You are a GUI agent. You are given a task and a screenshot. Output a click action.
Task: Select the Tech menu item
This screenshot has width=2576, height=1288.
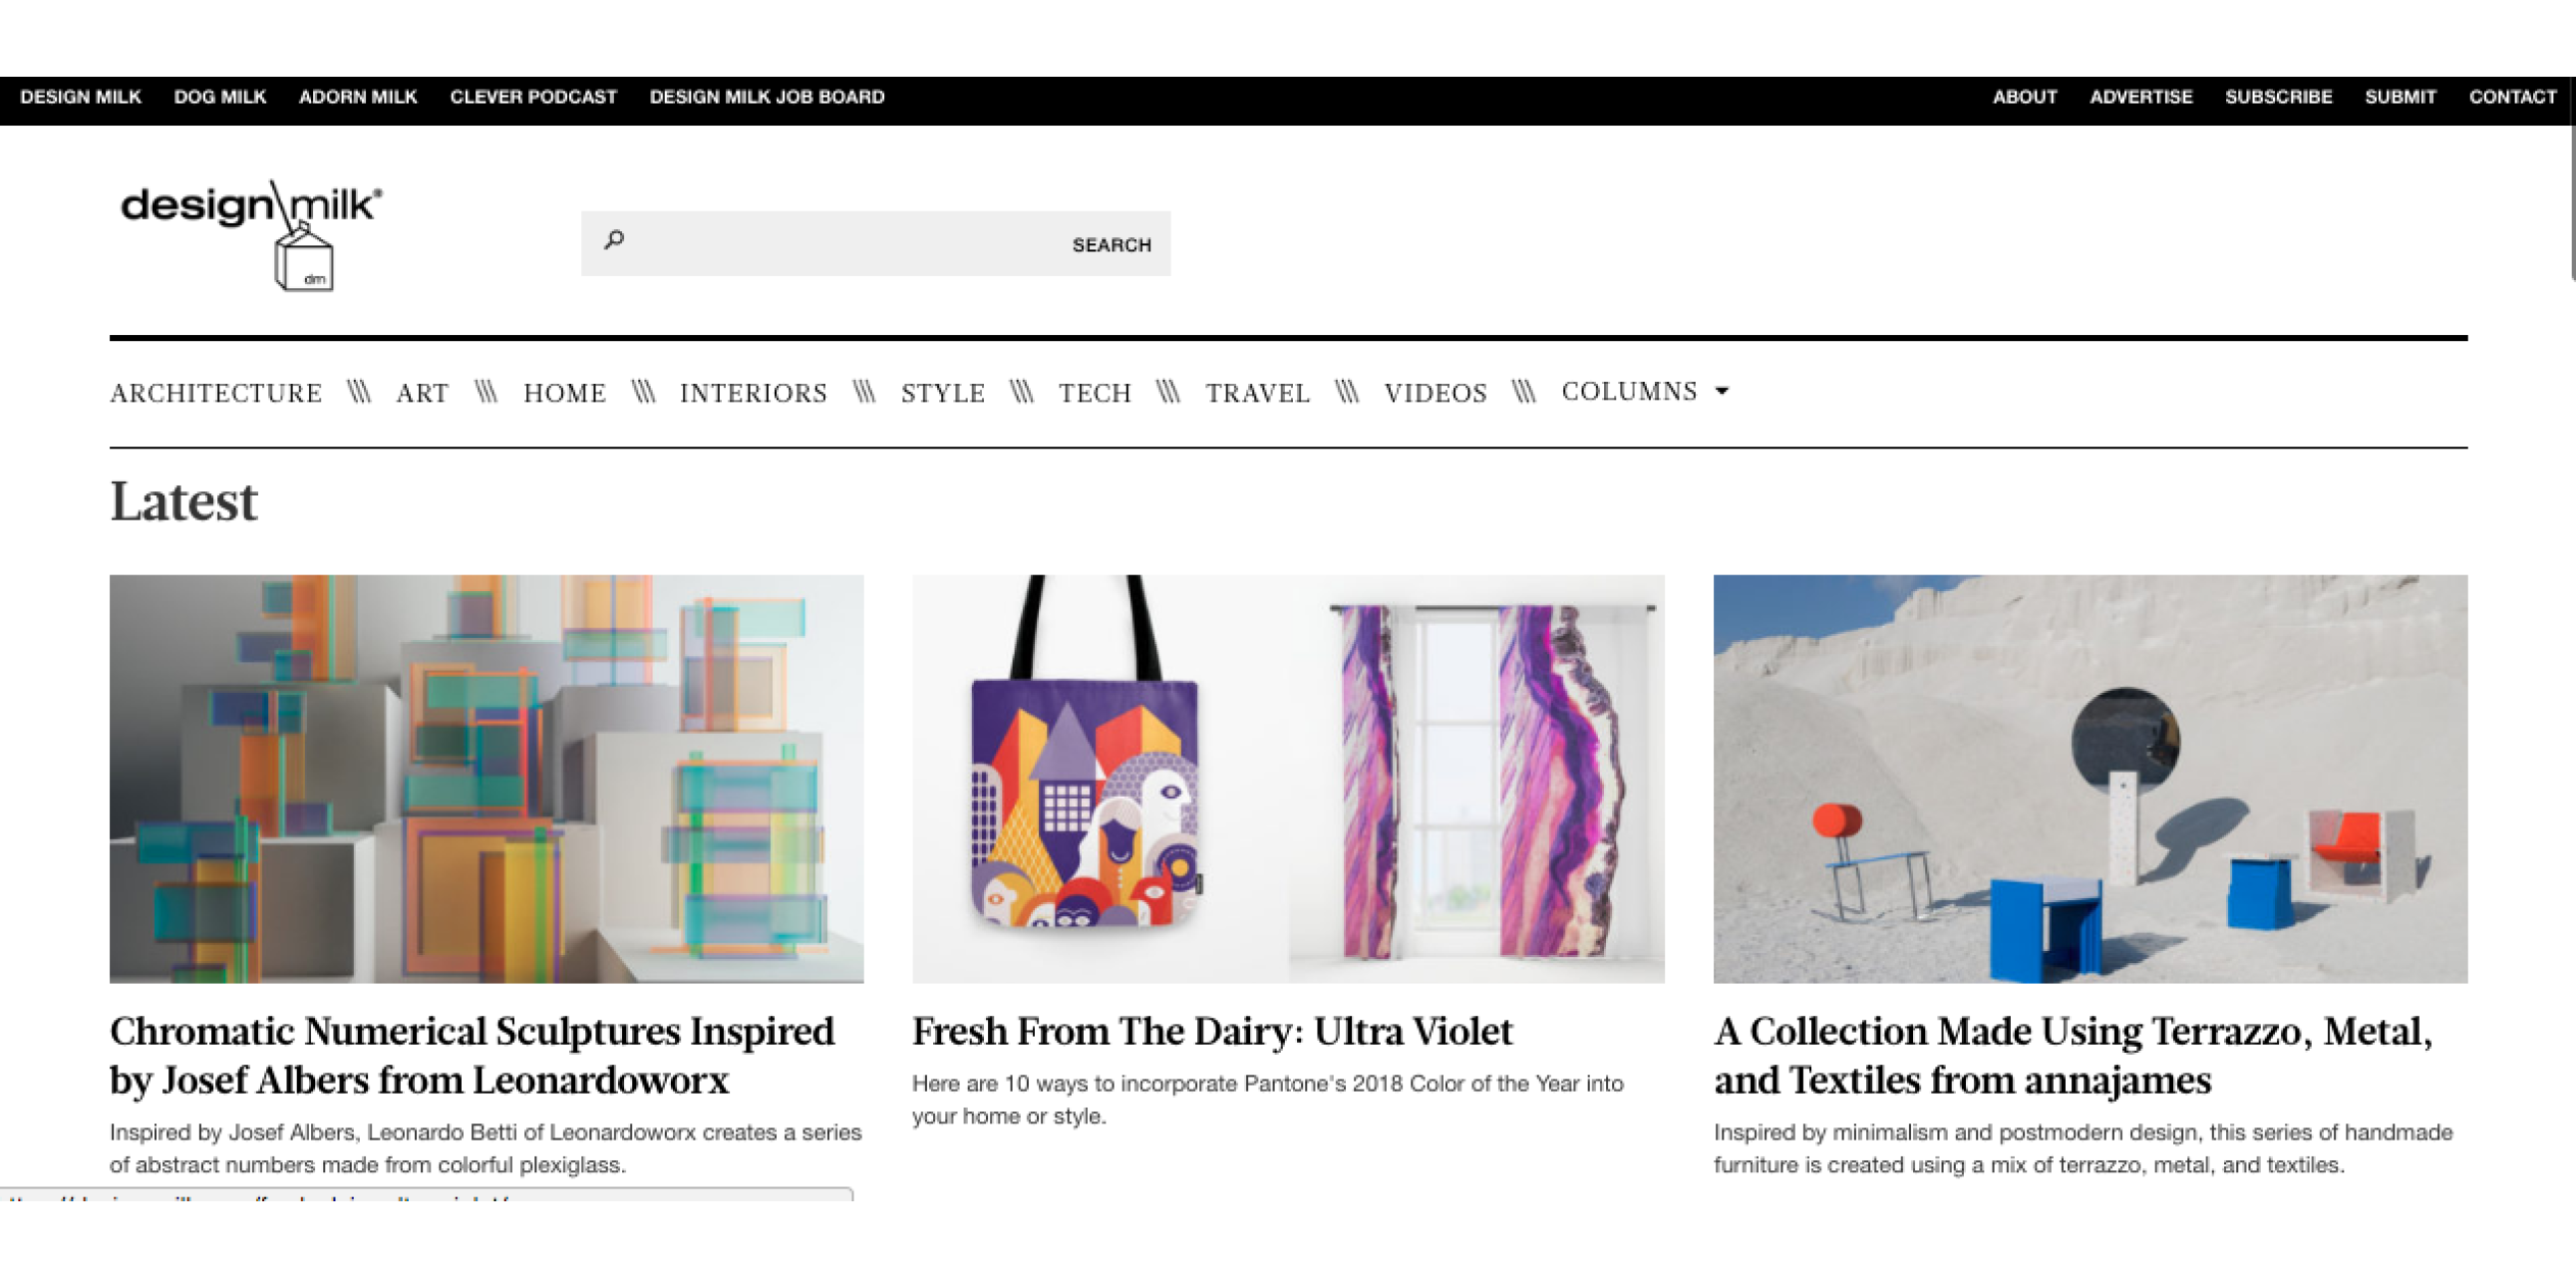coord(1095,393)
